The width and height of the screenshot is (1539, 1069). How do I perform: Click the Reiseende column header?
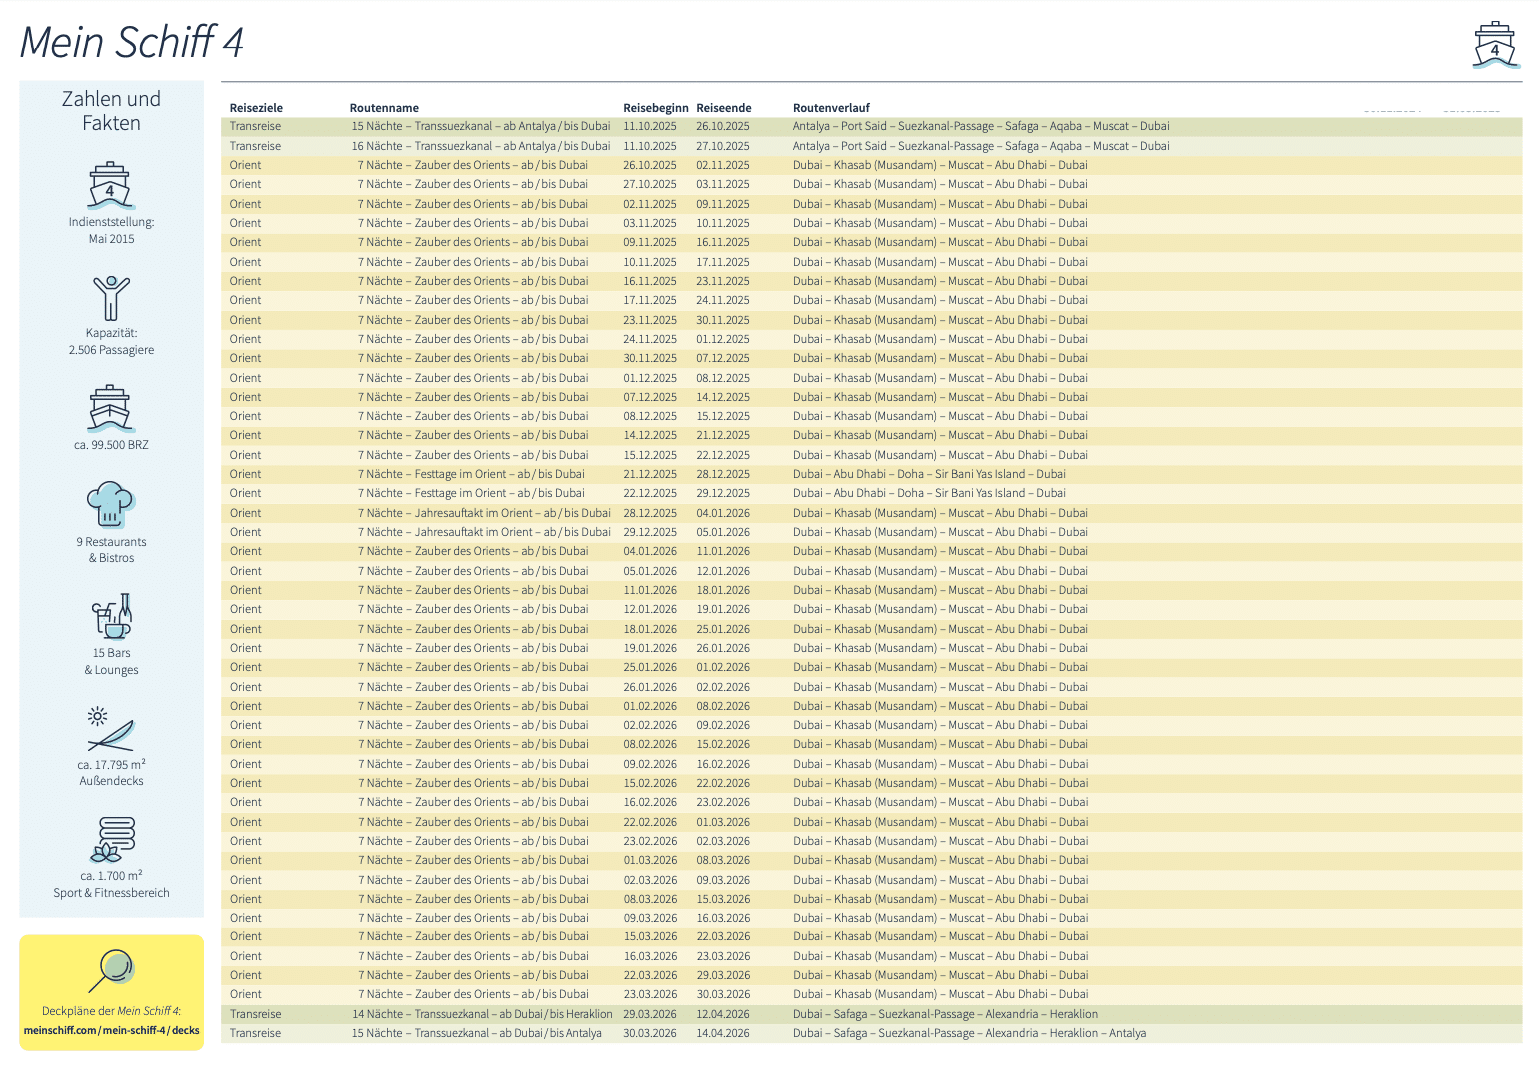[x=723, y=108]
